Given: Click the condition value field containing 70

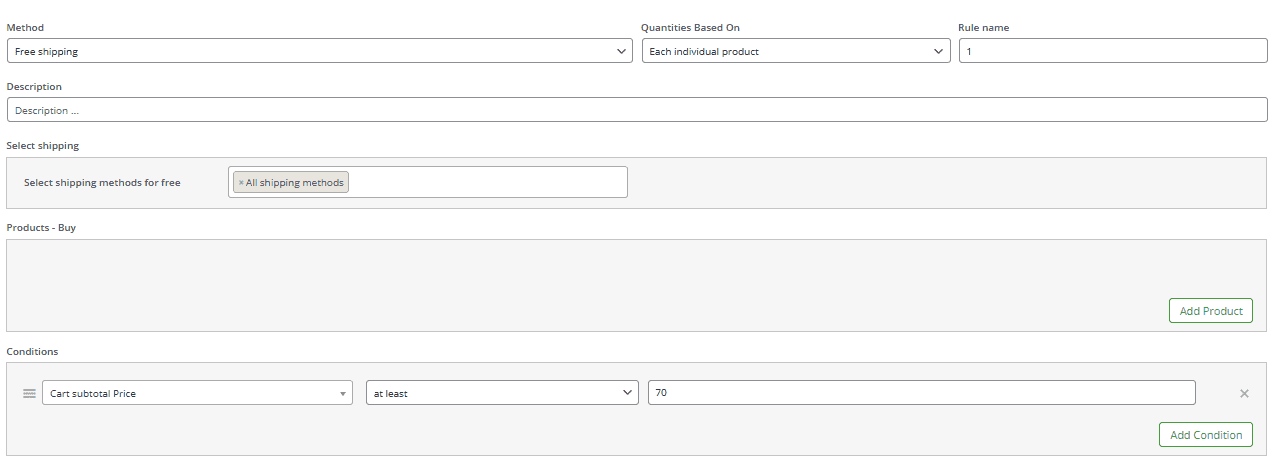Looking at the screenshot, I should click(x=920, y=393).
